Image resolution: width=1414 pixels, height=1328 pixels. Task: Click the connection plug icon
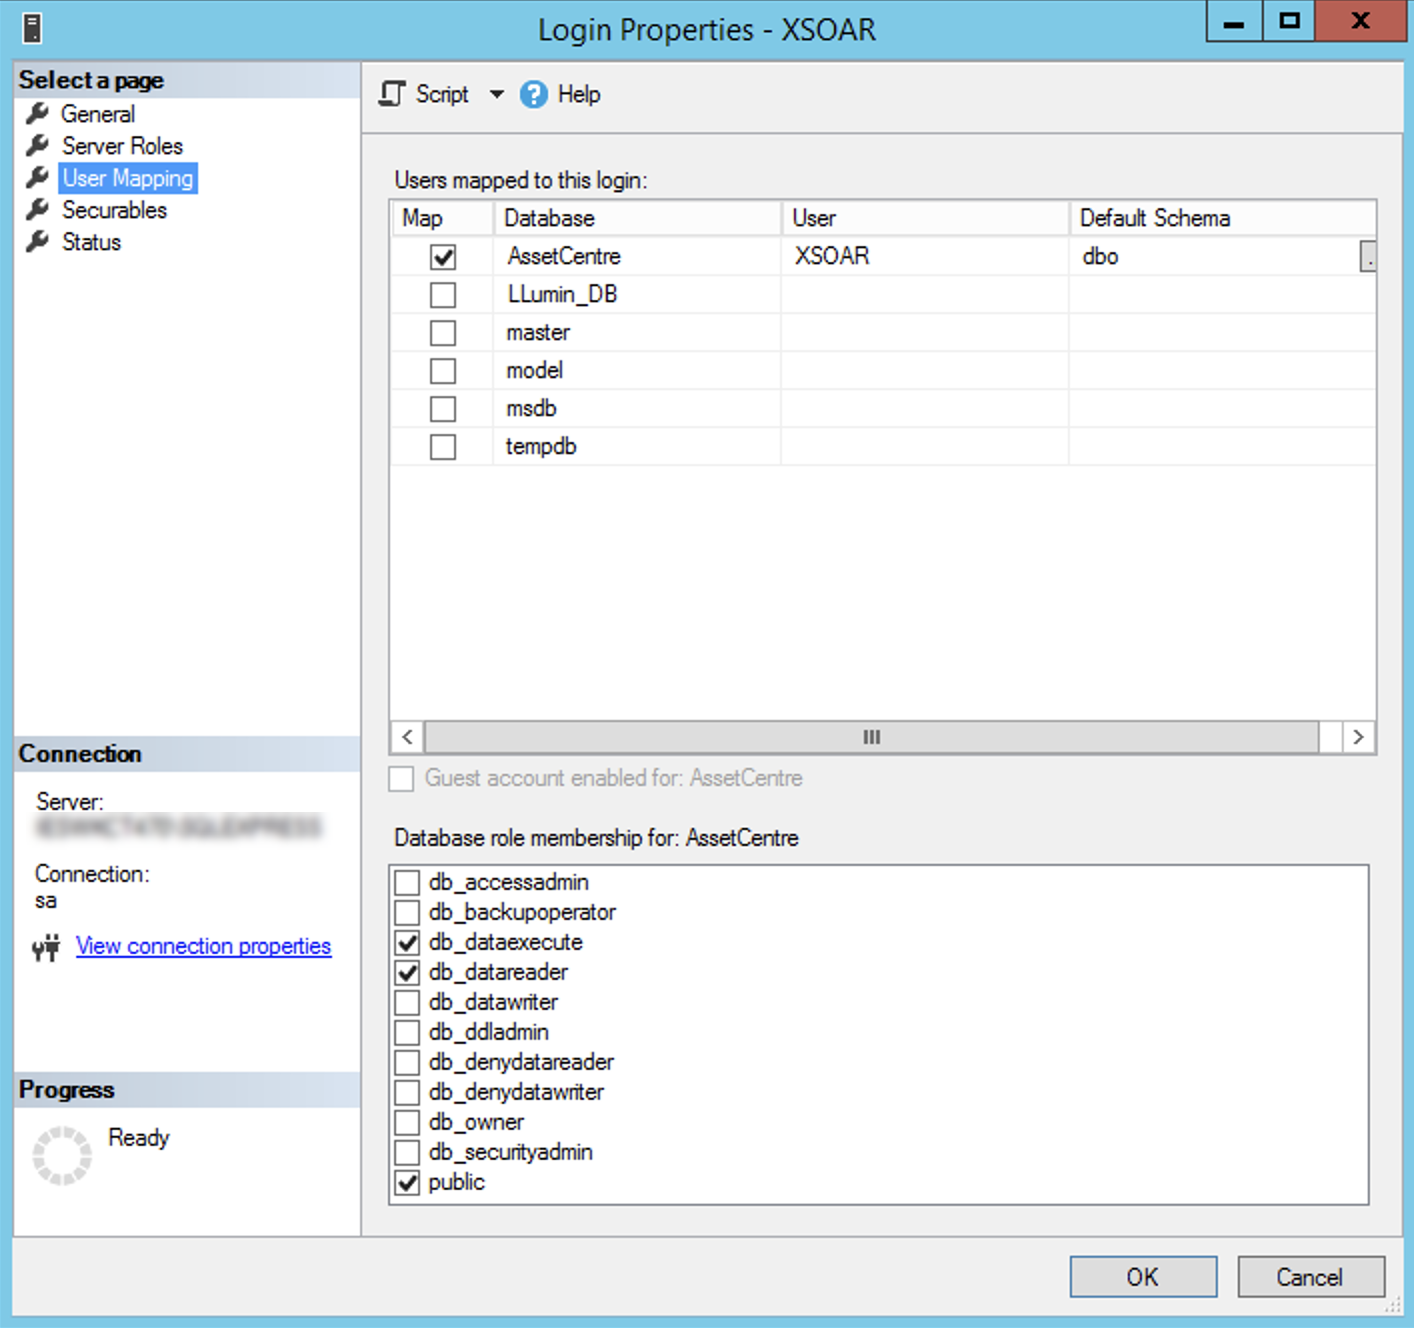46,947
